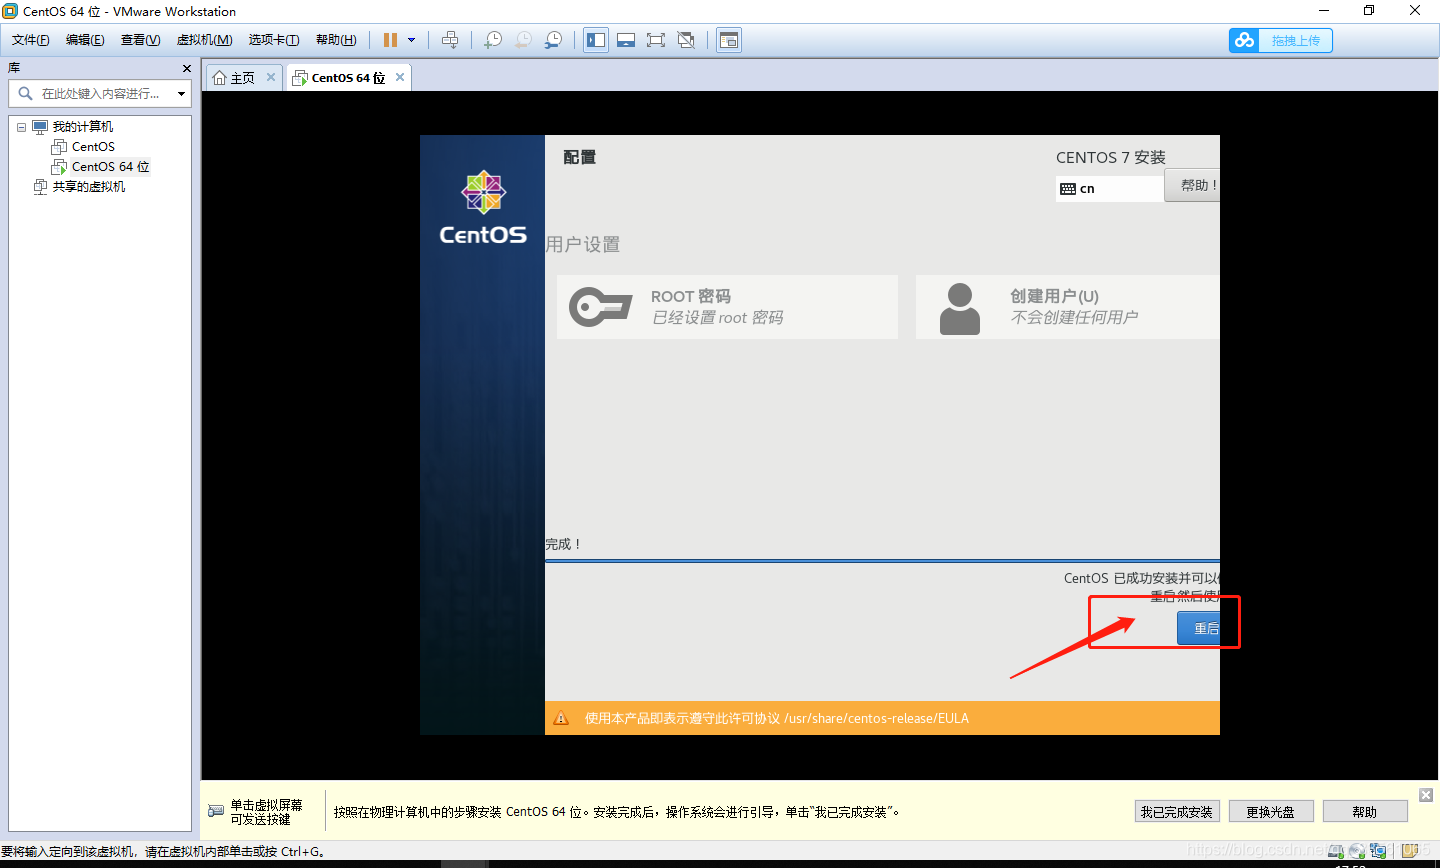The height and width of the screenshot is (868, 1440).
Task: Close the 主页 tab
Action: click(270, 77)
